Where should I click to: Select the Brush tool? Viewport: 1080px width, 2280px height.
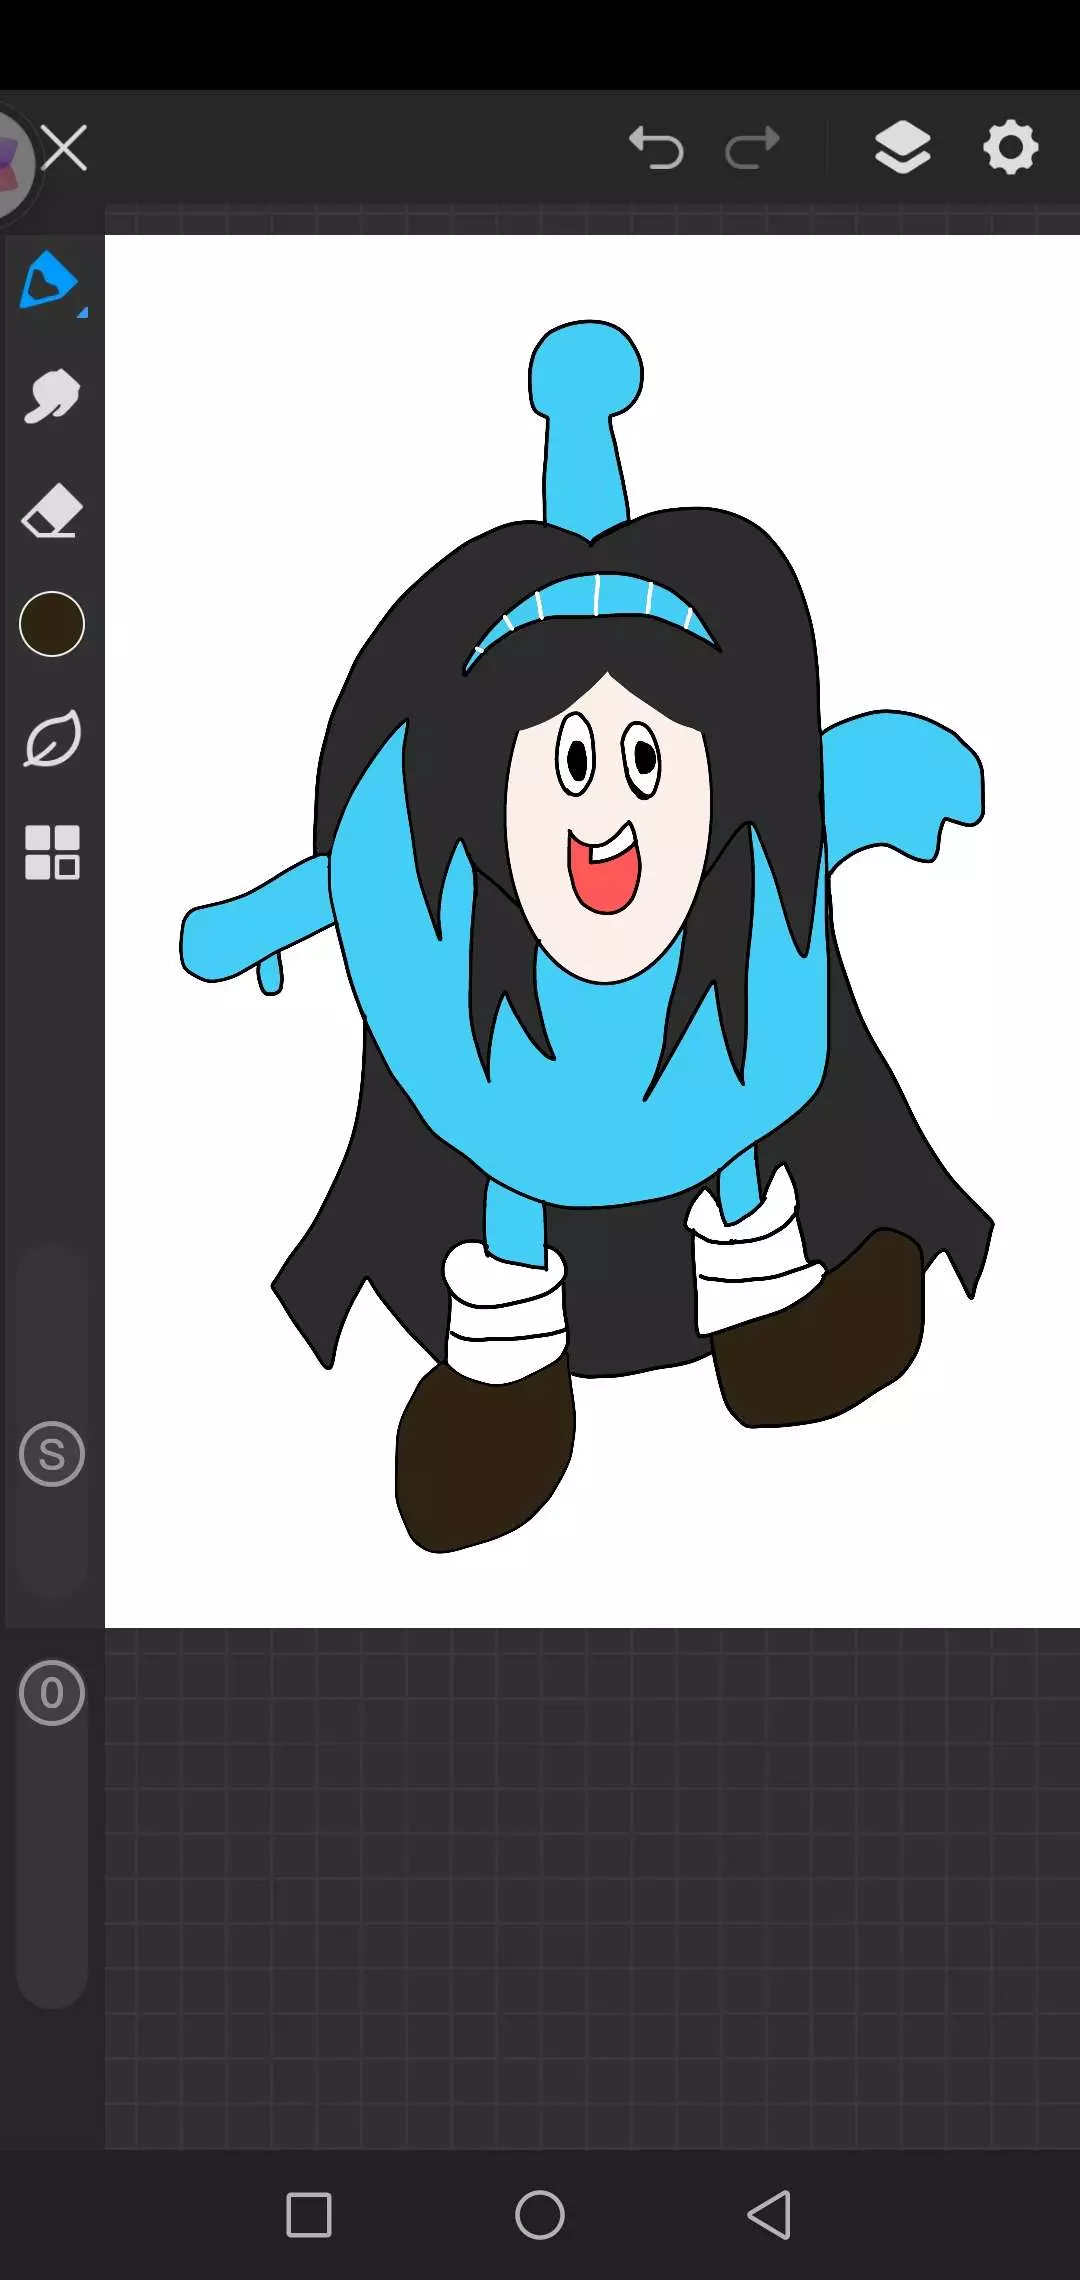pyautogui.click(x=49, y=281)
